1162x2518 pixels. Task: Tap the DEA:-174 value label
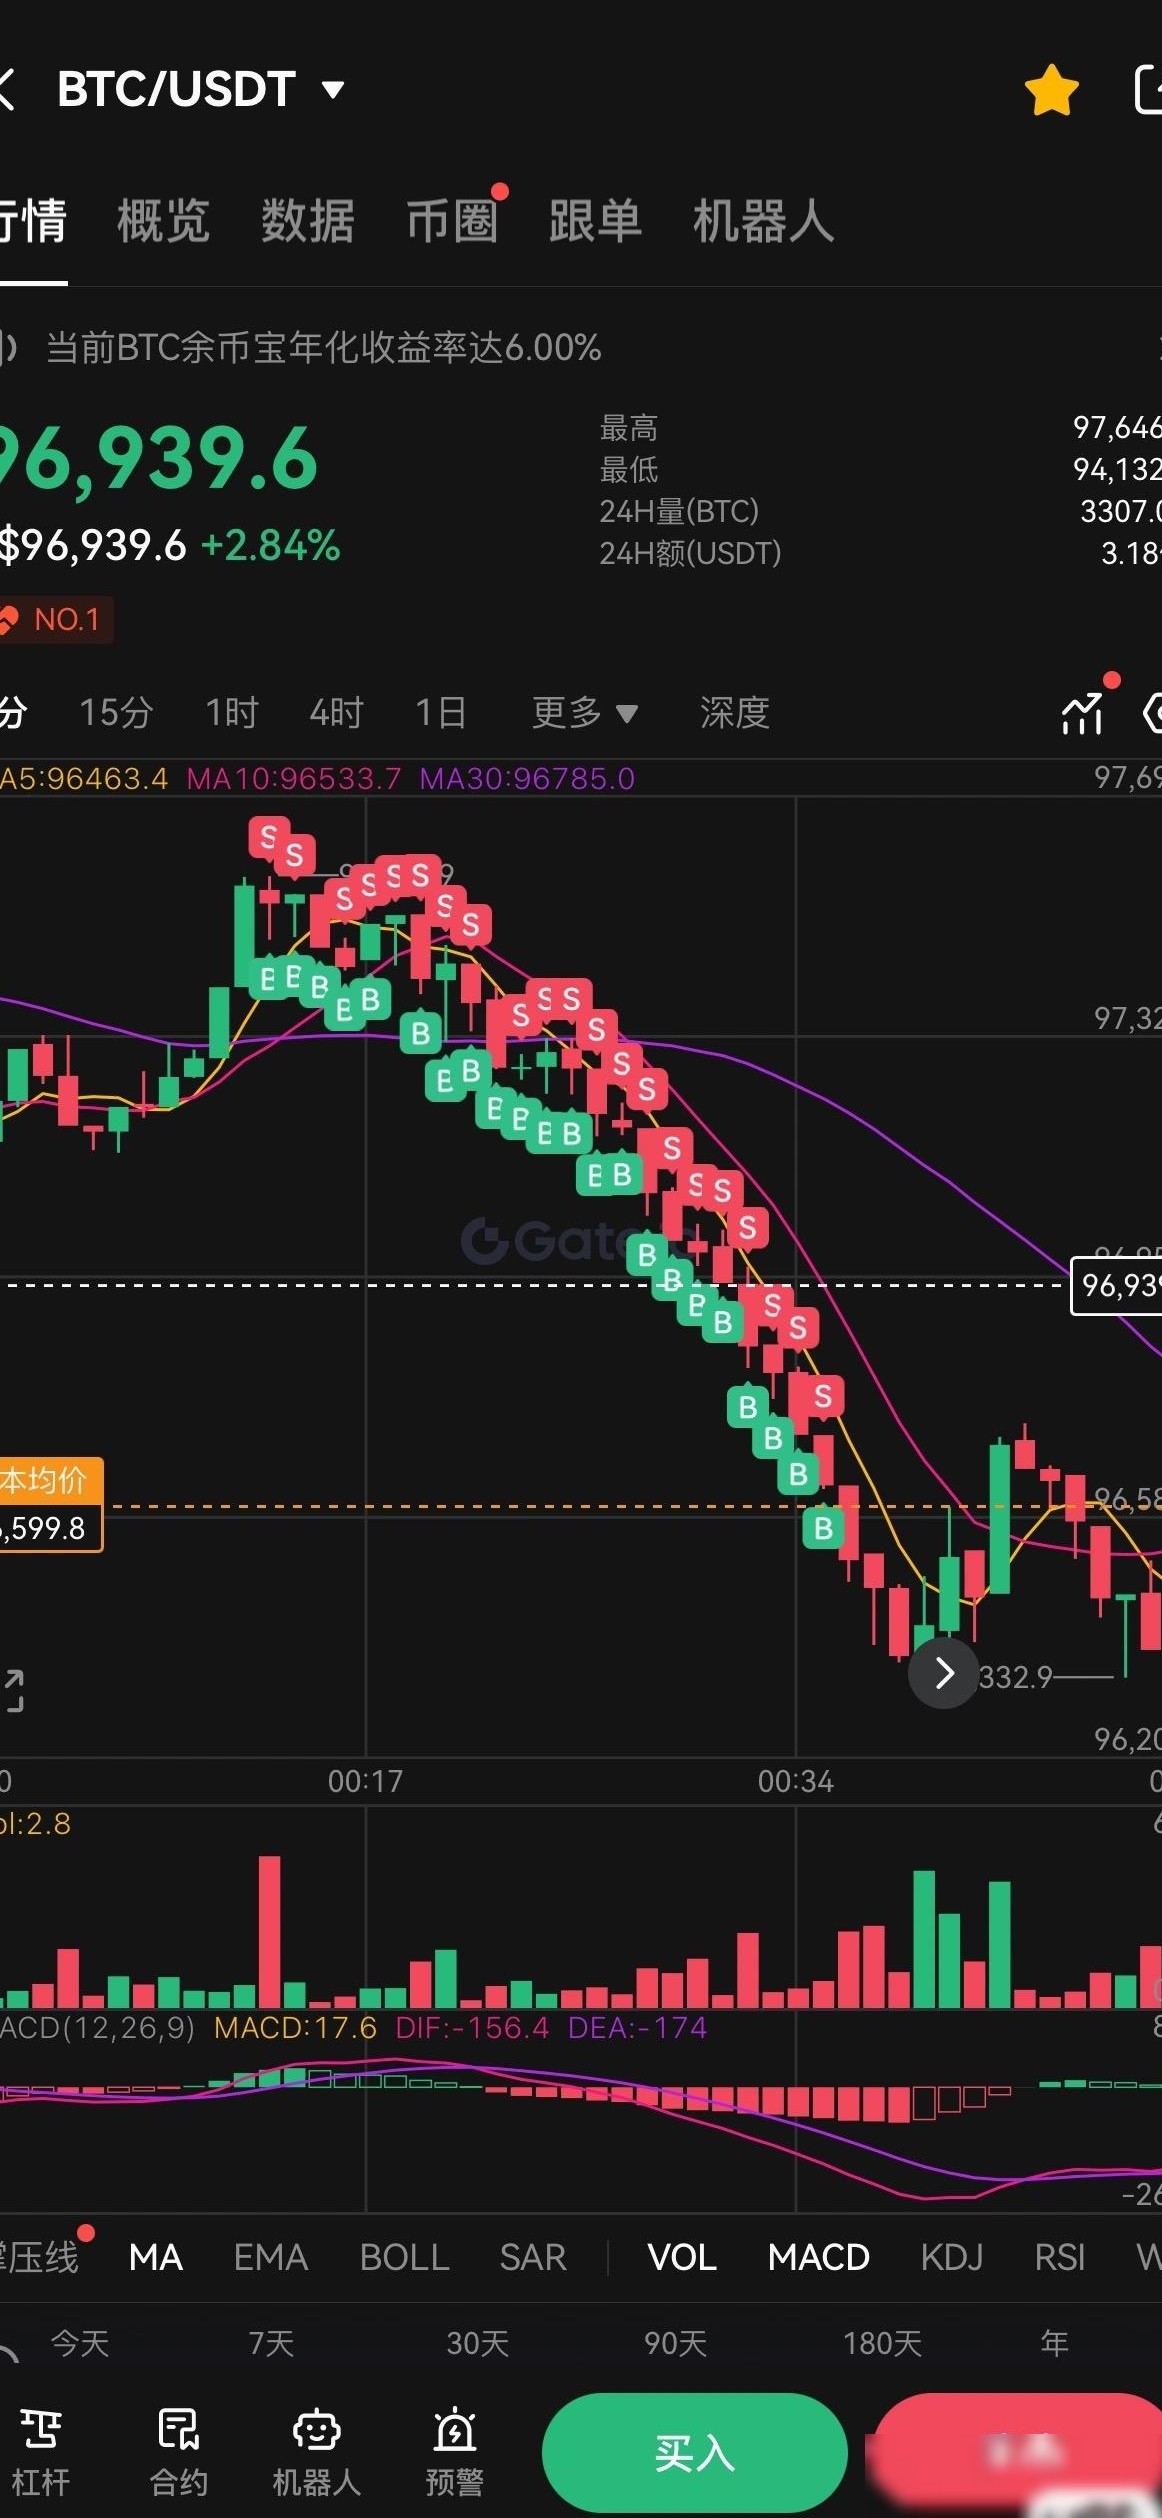tap(638, 2028)
